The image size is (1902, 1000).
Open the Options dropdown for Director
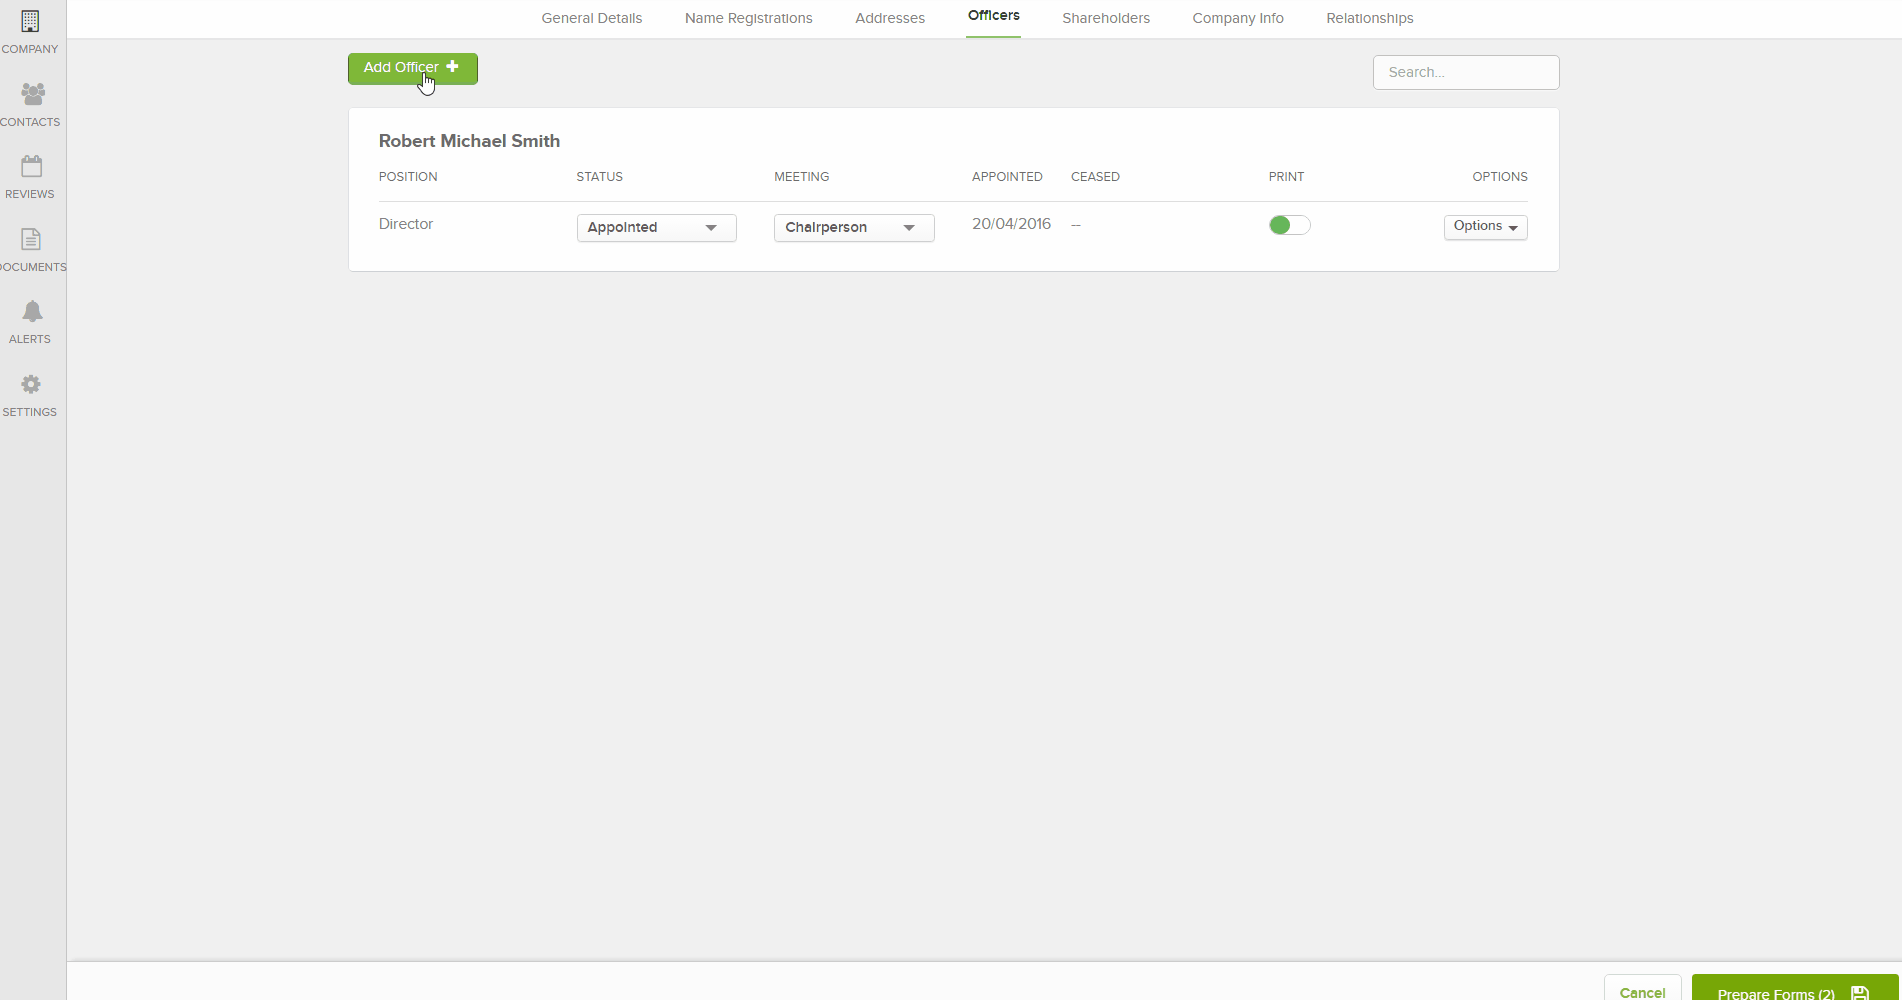1485,227
